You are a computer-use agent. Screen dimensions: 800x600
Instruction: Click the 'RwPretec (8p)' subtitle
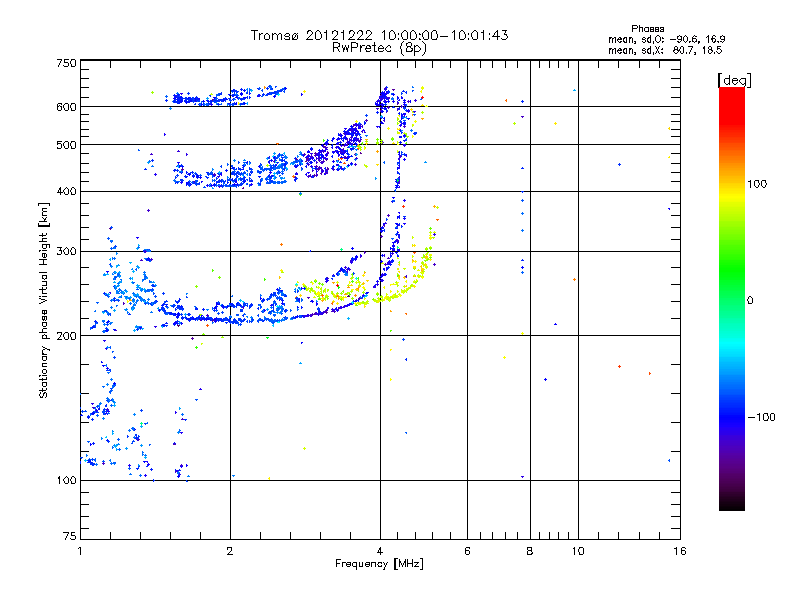point(379,48)
